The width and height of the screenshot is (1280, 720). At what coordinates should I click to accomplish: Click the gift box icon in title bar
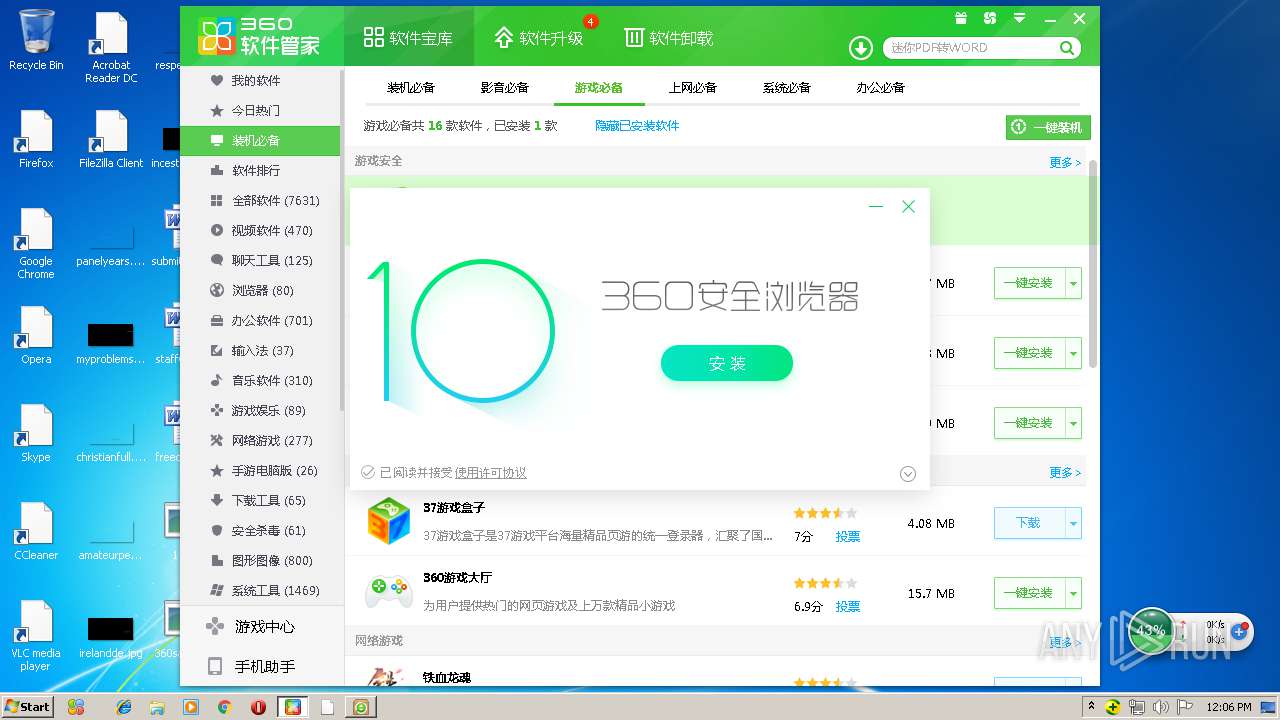[961, 18]
